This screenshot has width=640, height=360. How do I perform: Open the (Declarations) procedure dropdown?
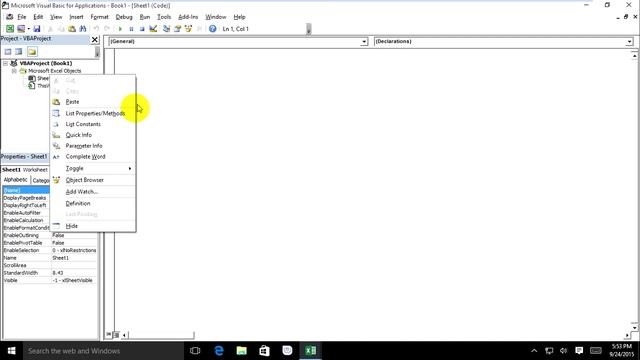(629, 42)
